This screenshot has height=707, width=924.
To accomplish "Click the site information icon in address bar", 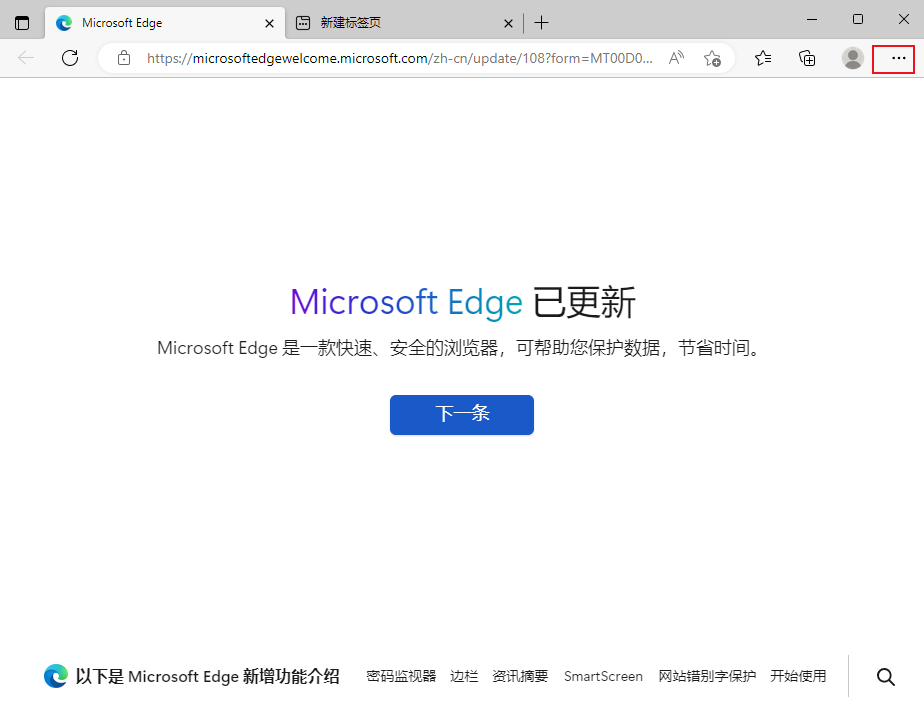I will pos(123,59).
